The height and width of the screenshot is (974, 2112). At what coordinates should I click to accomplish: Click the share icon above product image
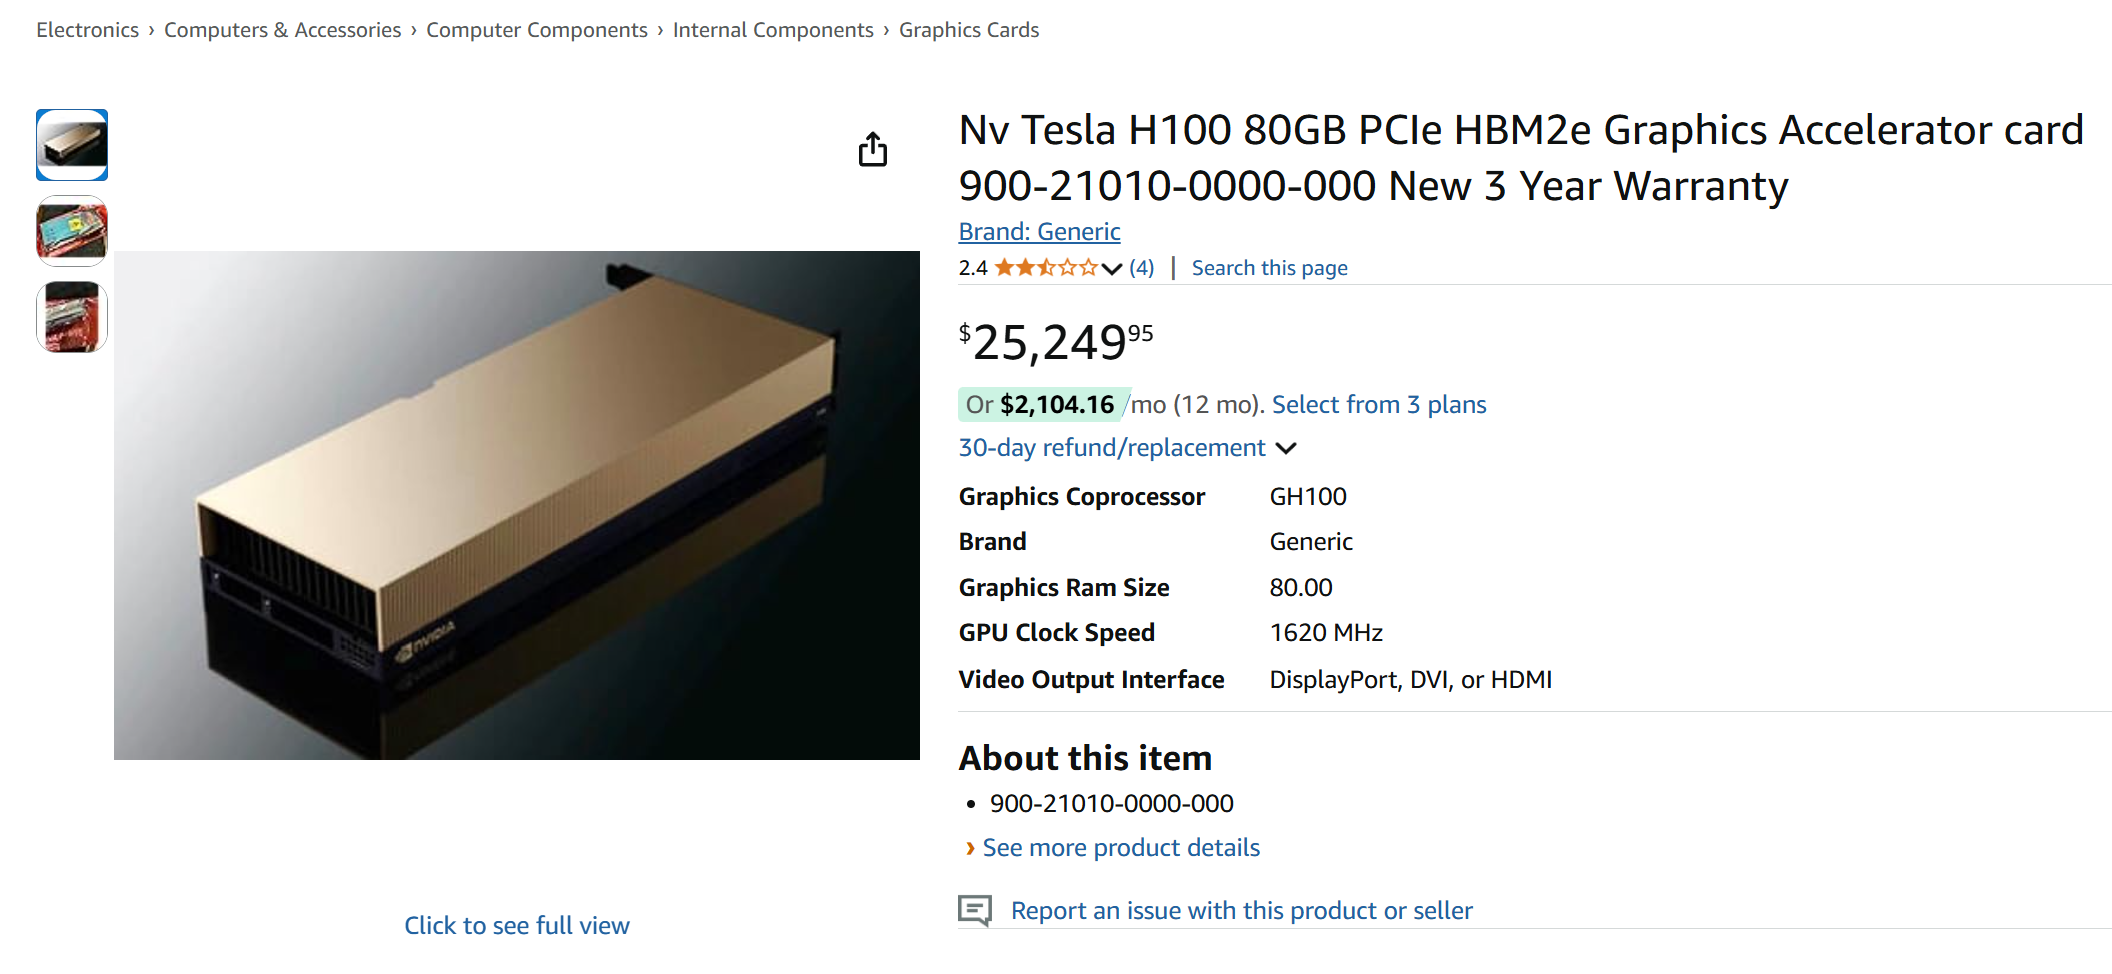[873, 149]
